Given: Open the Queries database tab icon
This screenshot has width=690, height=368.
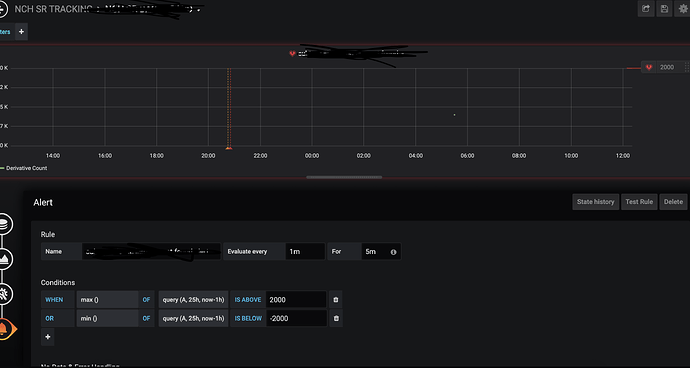Looking at the screenshot, I should click(4, 224).
